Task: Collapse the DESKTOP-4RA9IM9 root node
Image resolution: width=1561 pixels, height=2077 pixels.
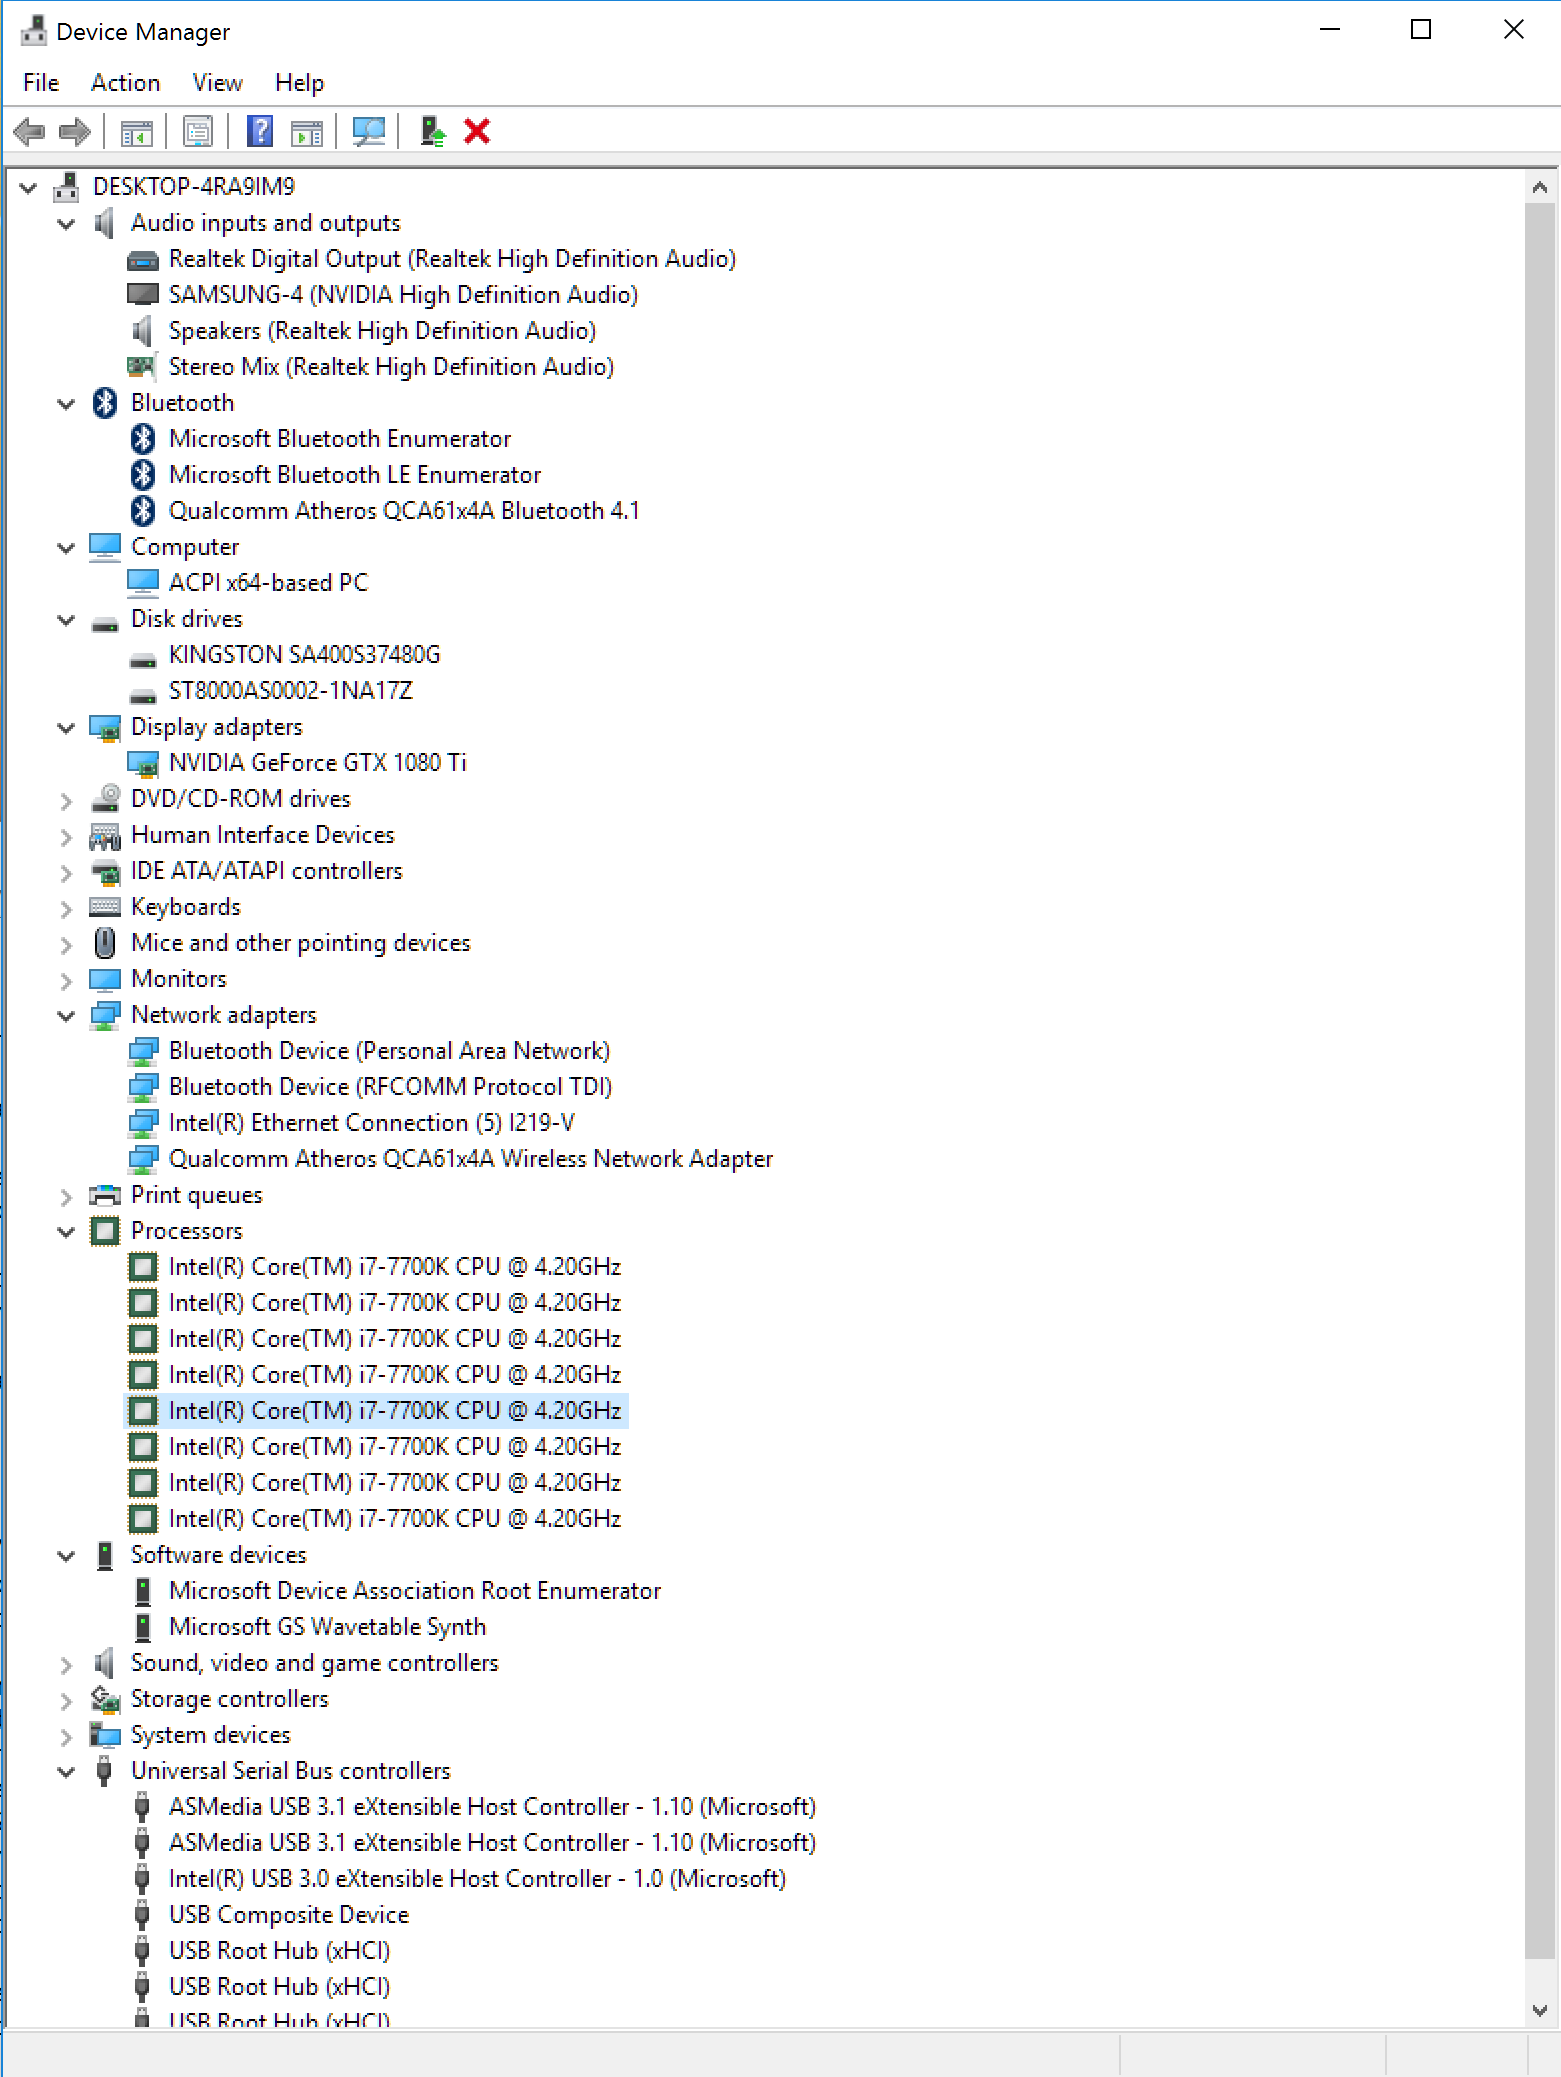Action: pos(28,187)
